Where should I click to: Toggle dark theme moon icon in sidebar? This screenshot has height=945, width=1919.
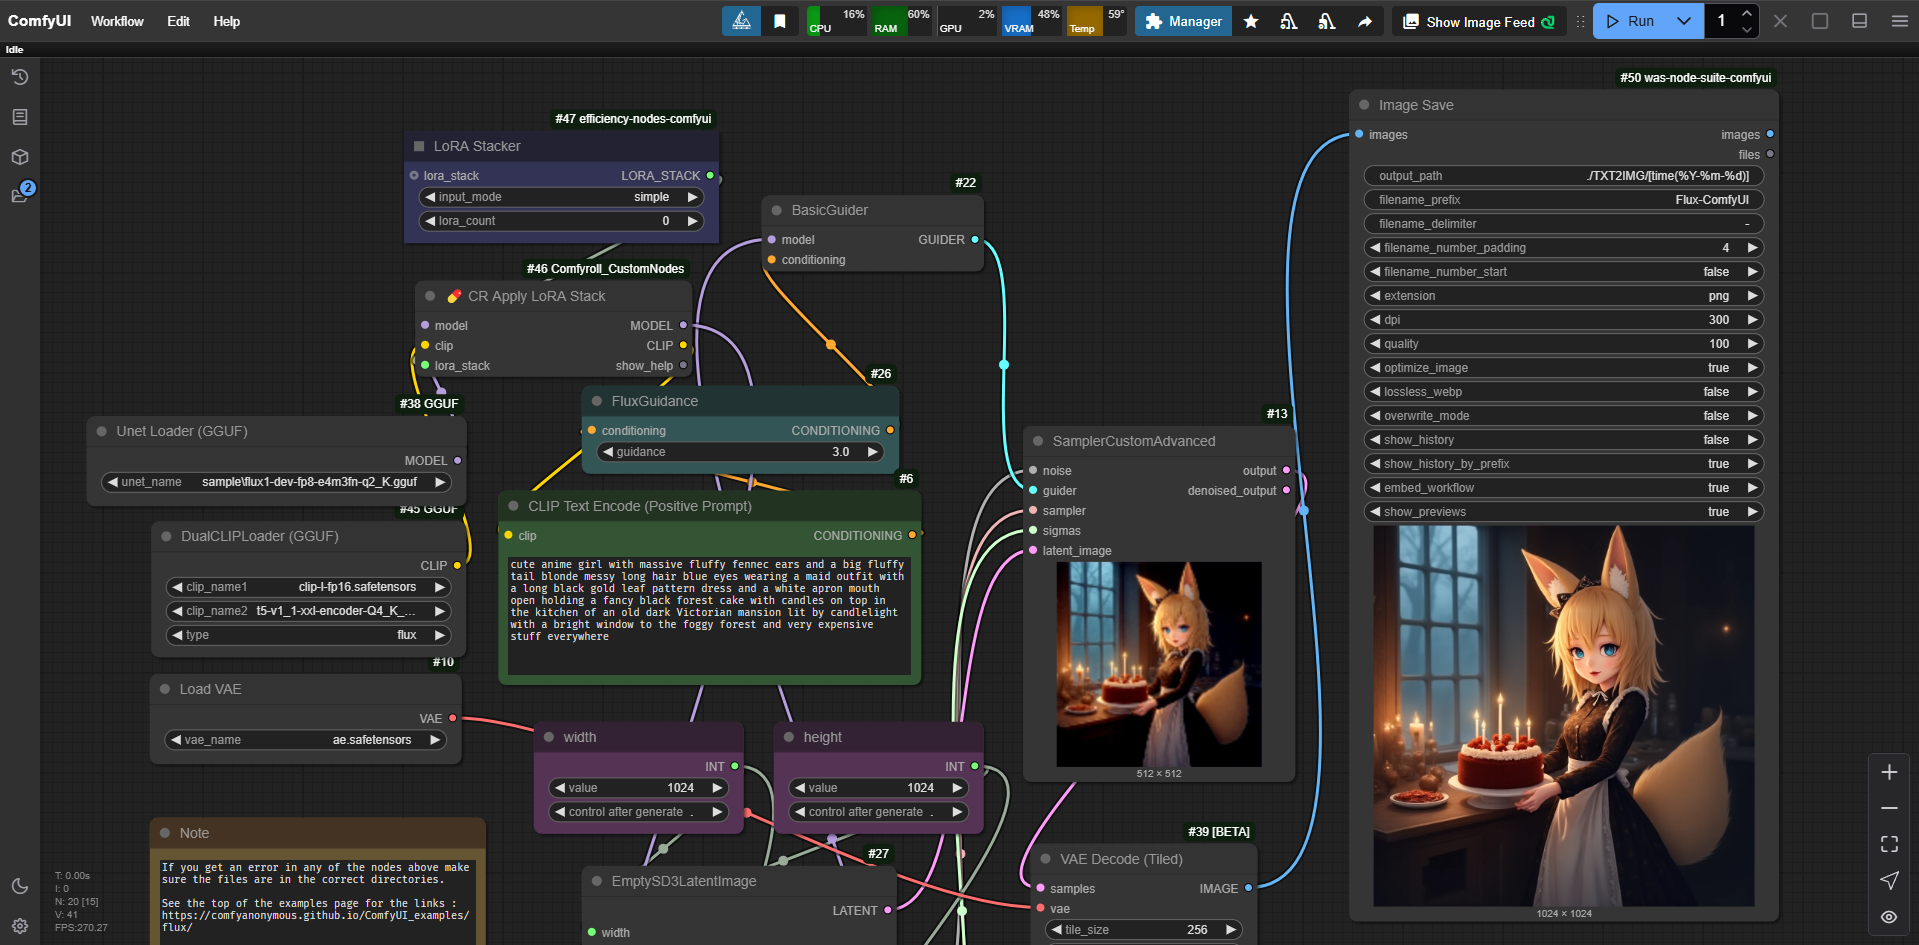19,886
